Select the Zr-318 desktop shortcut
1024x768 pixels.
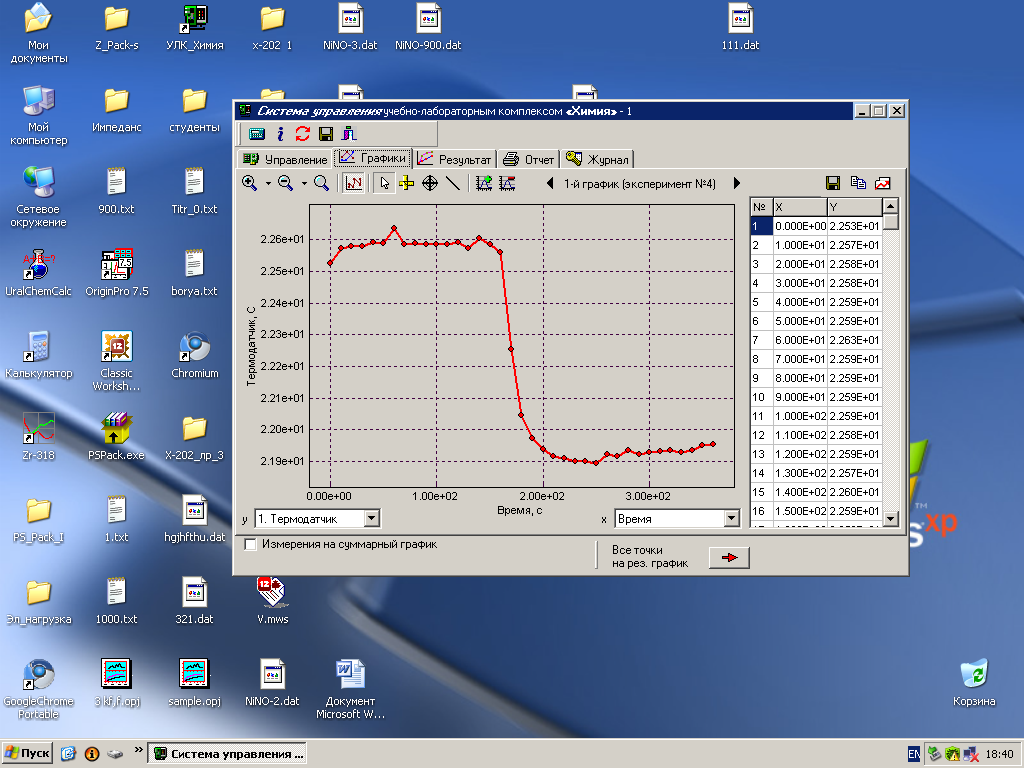(x=39, y=436)
